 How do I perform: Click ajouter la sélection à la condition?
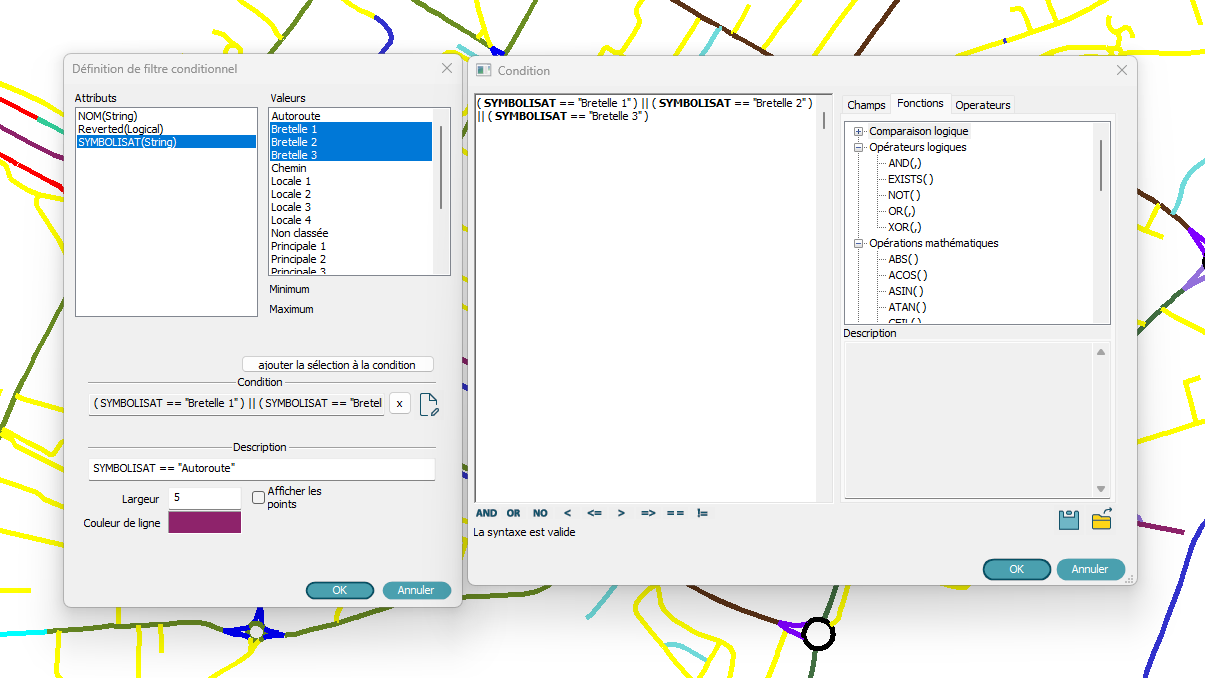337,365
